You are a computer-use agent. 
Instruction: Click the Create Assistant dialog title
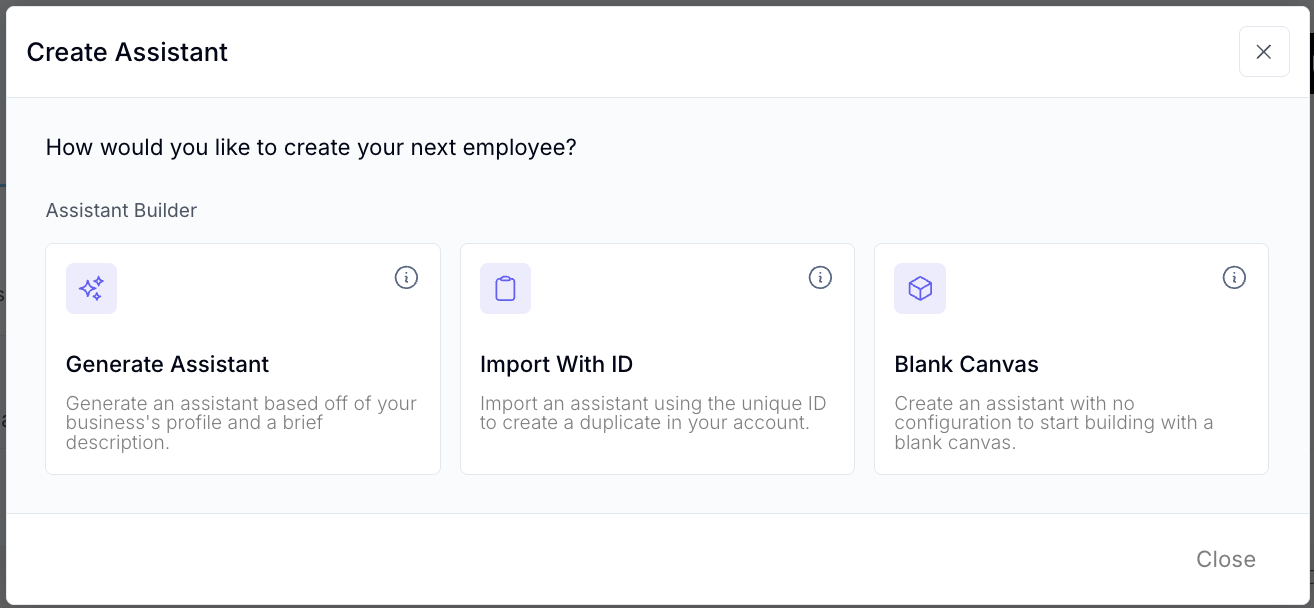tap(127, 52)
